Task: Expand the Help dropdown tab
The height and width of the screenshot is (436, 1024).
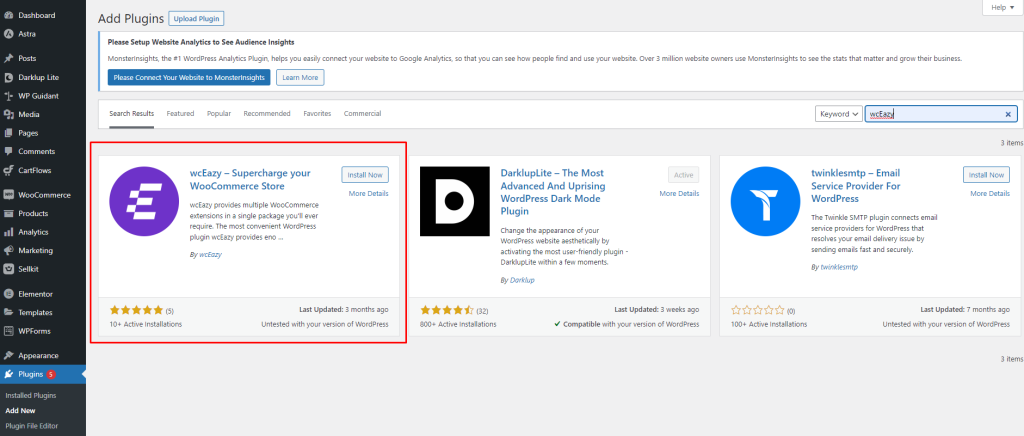Action: [x=1001, y=7]
